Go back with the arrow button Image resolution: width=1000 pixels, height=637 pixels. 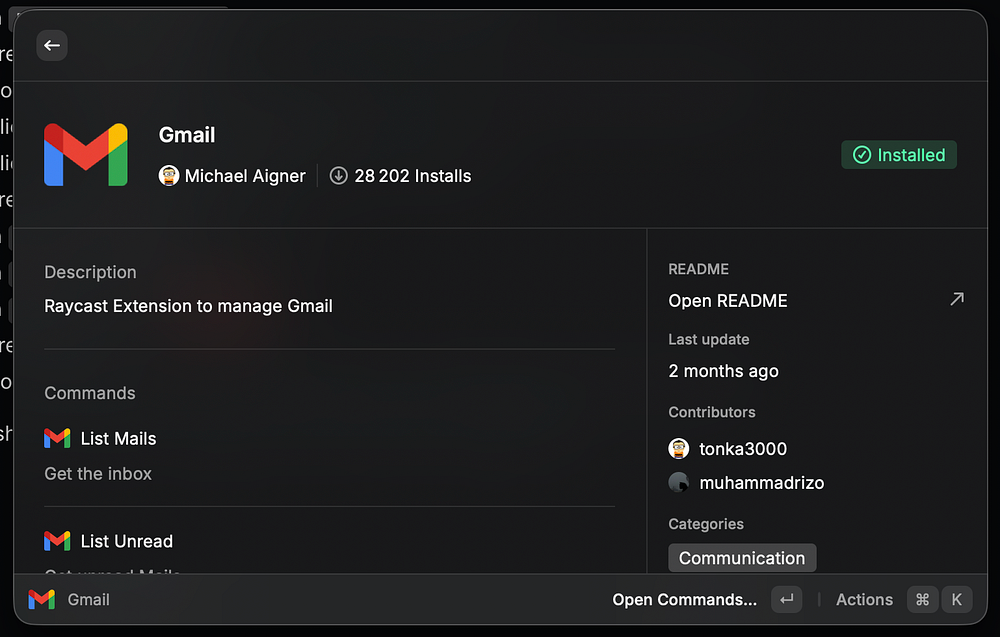tap(52, 45)
